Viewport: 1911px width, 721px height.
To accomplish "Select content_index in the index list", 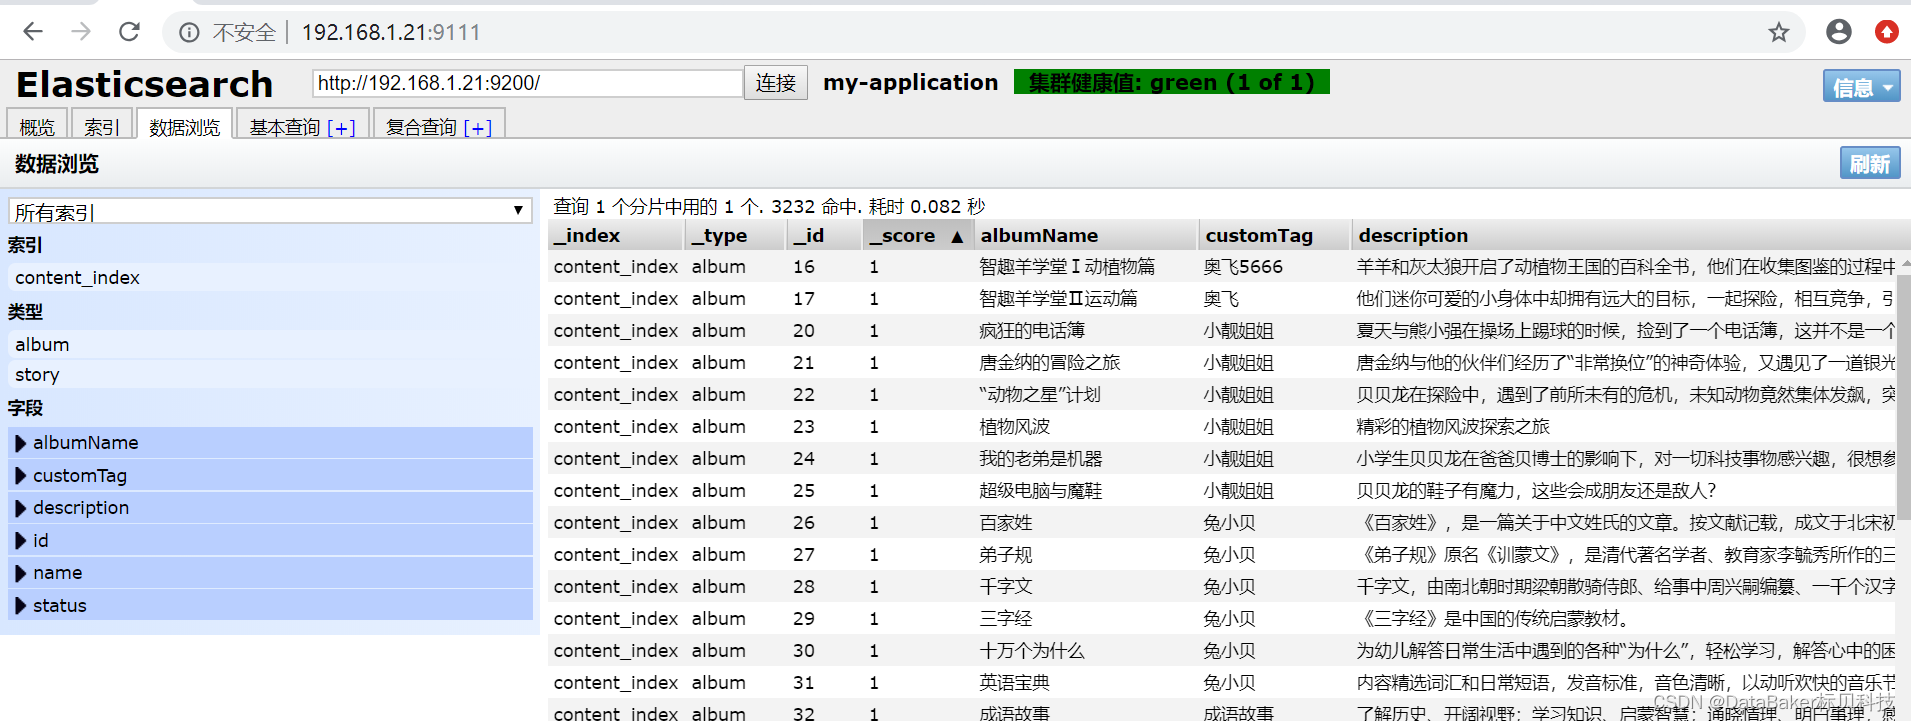I will [270, 278].
